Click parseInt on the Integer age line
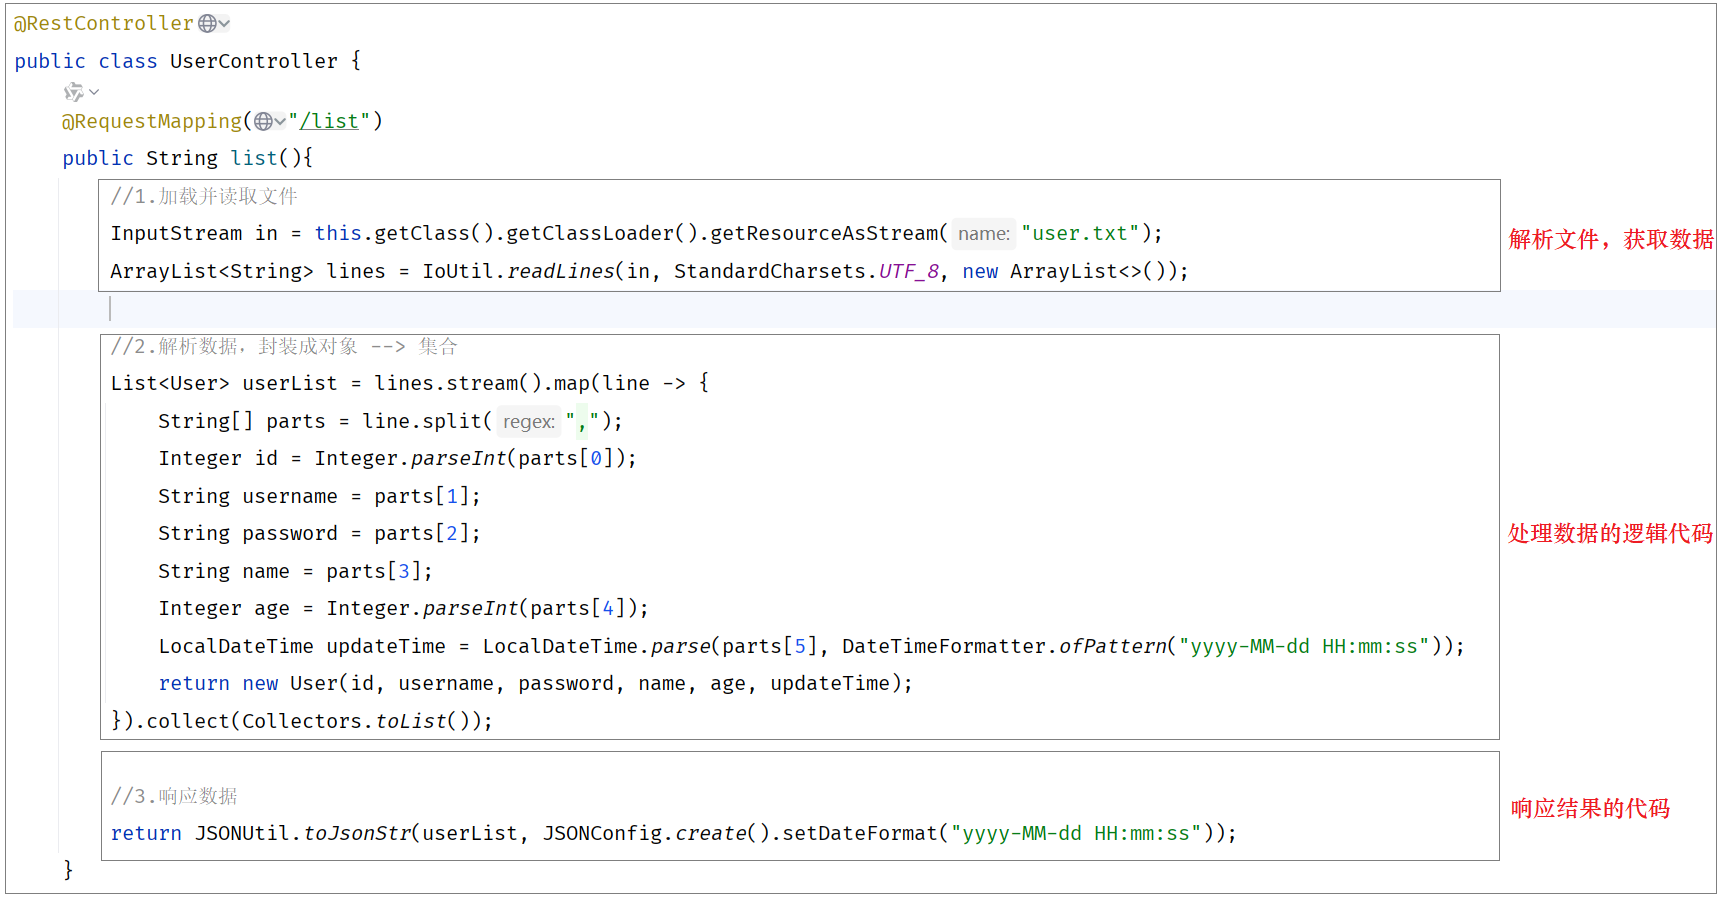The image size is (1720, 900). (471, 608)
